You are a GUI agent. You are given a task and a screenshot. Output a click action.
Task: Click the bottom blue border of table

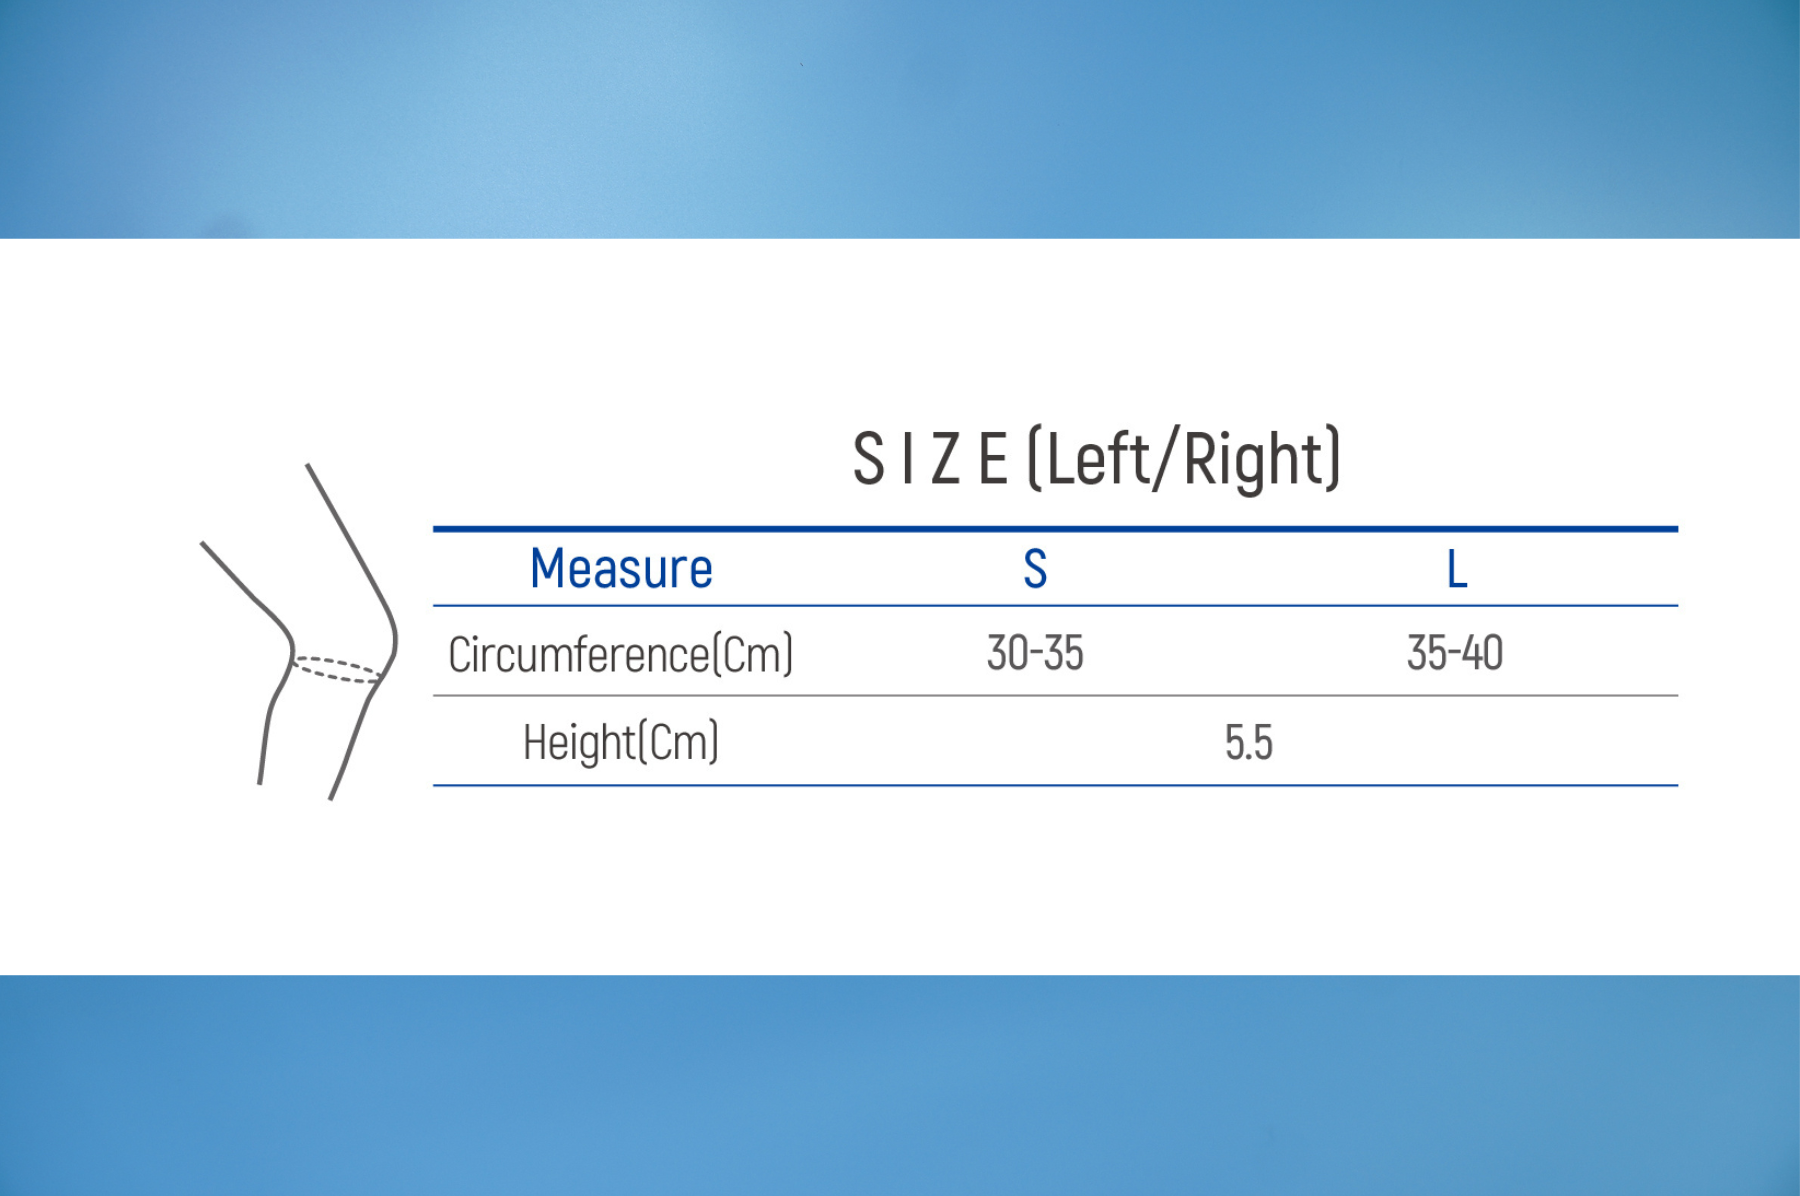click(x=1055, y=785)
